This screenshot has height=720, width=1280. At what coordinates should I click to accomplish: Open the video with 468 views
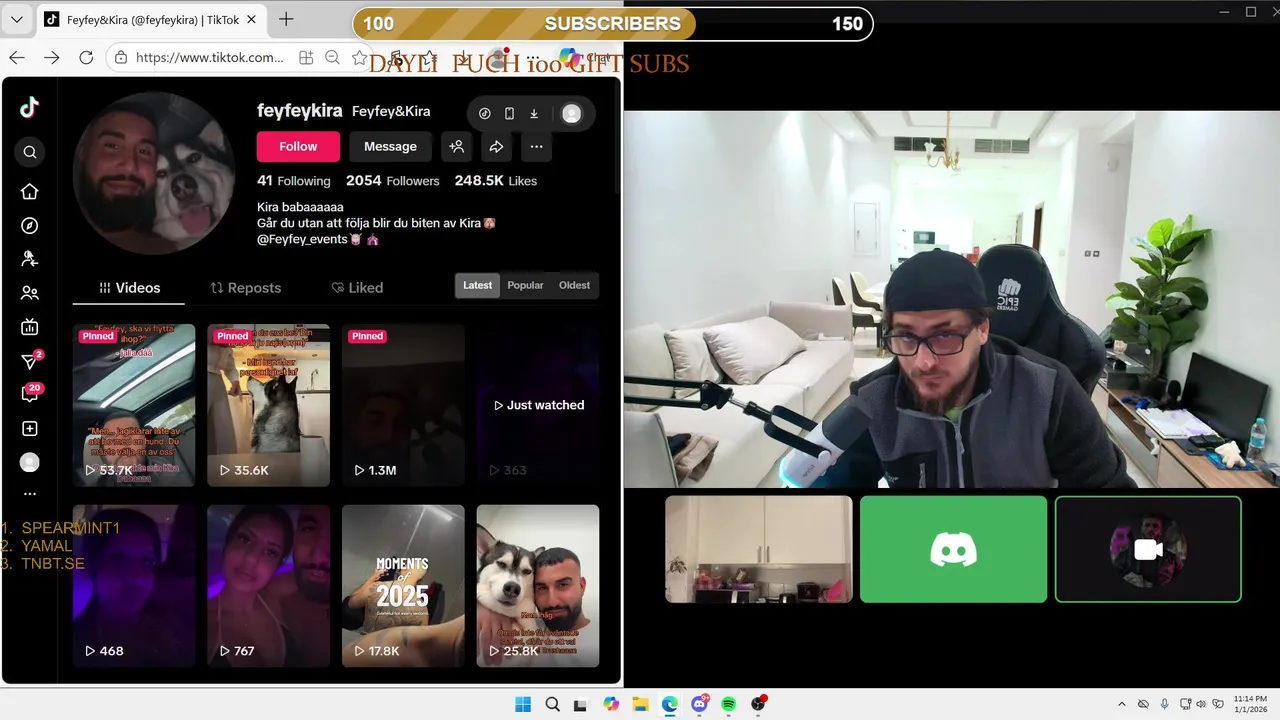tap(134, 586)
